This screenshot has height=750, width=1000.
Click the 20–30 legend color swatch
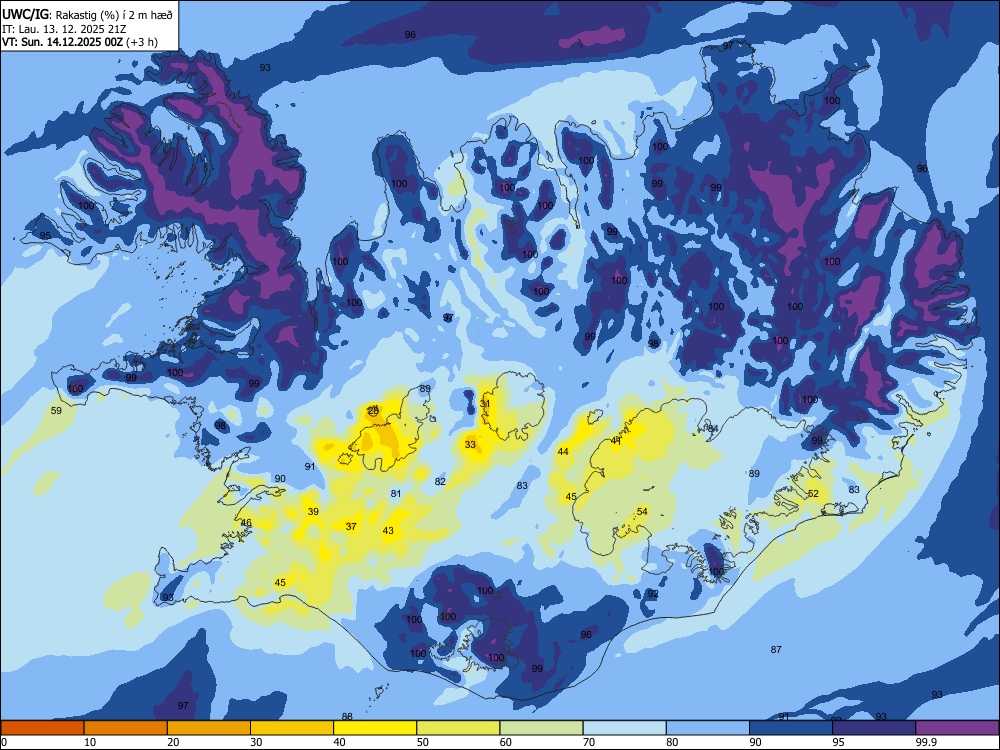(209, 728)
